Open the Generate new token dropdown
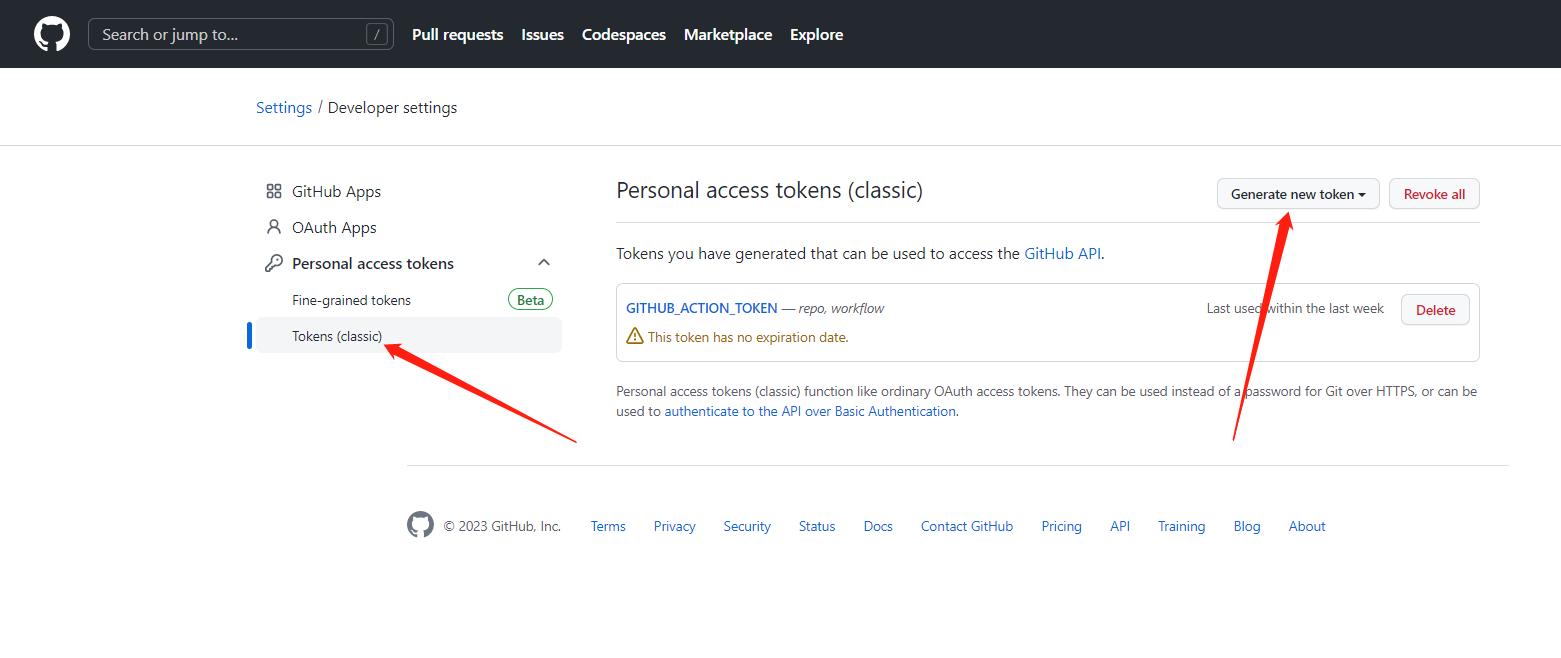Viewport: 1561px width, 658px height. tap(1297, 194)
